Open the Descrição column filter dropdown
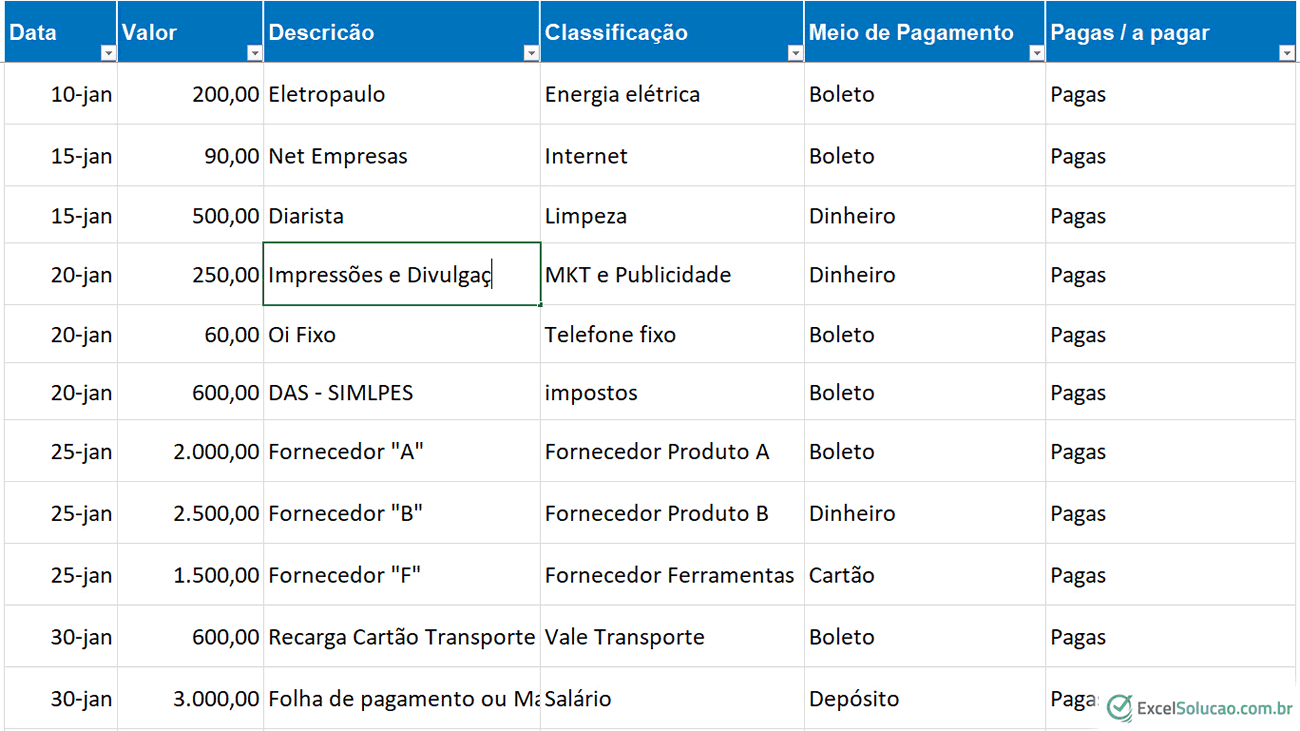Viewport: 1300px width, 731px height. 531,53
